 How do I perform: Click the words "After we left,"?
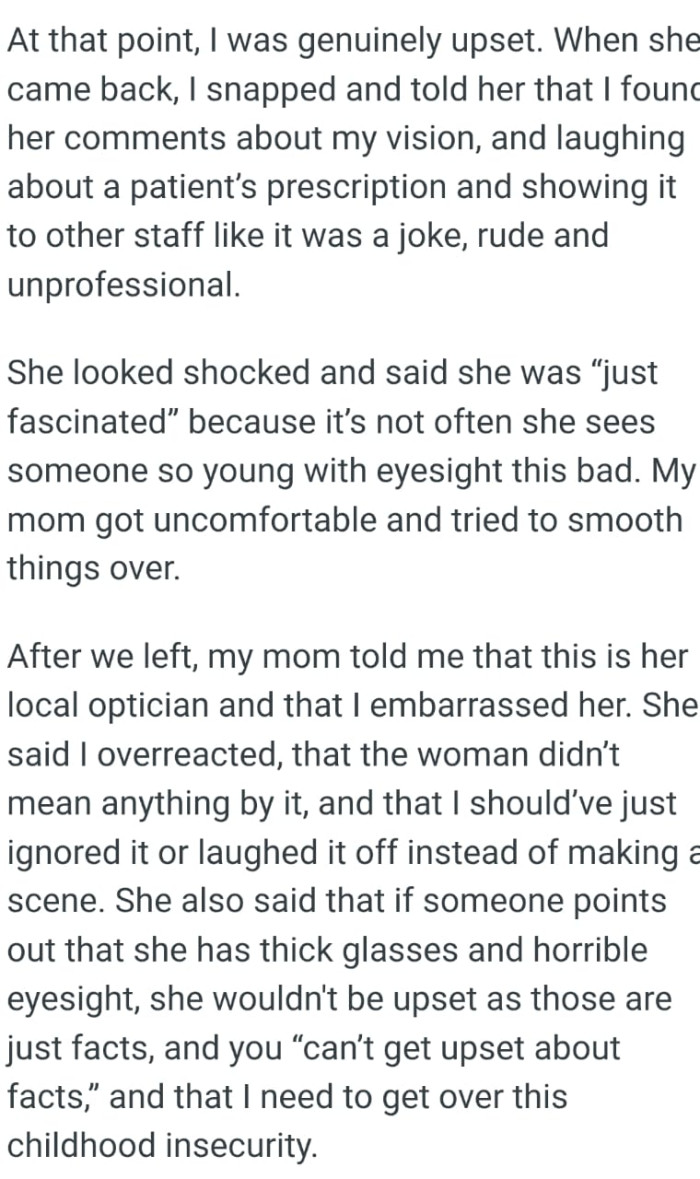point(114,657)
